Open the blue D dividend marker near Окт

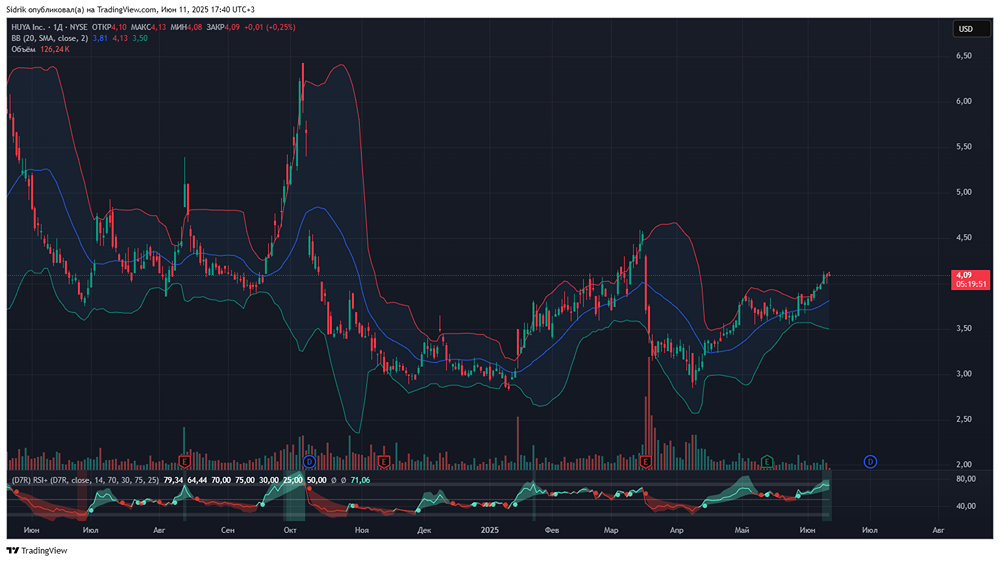tap(309, 461)
